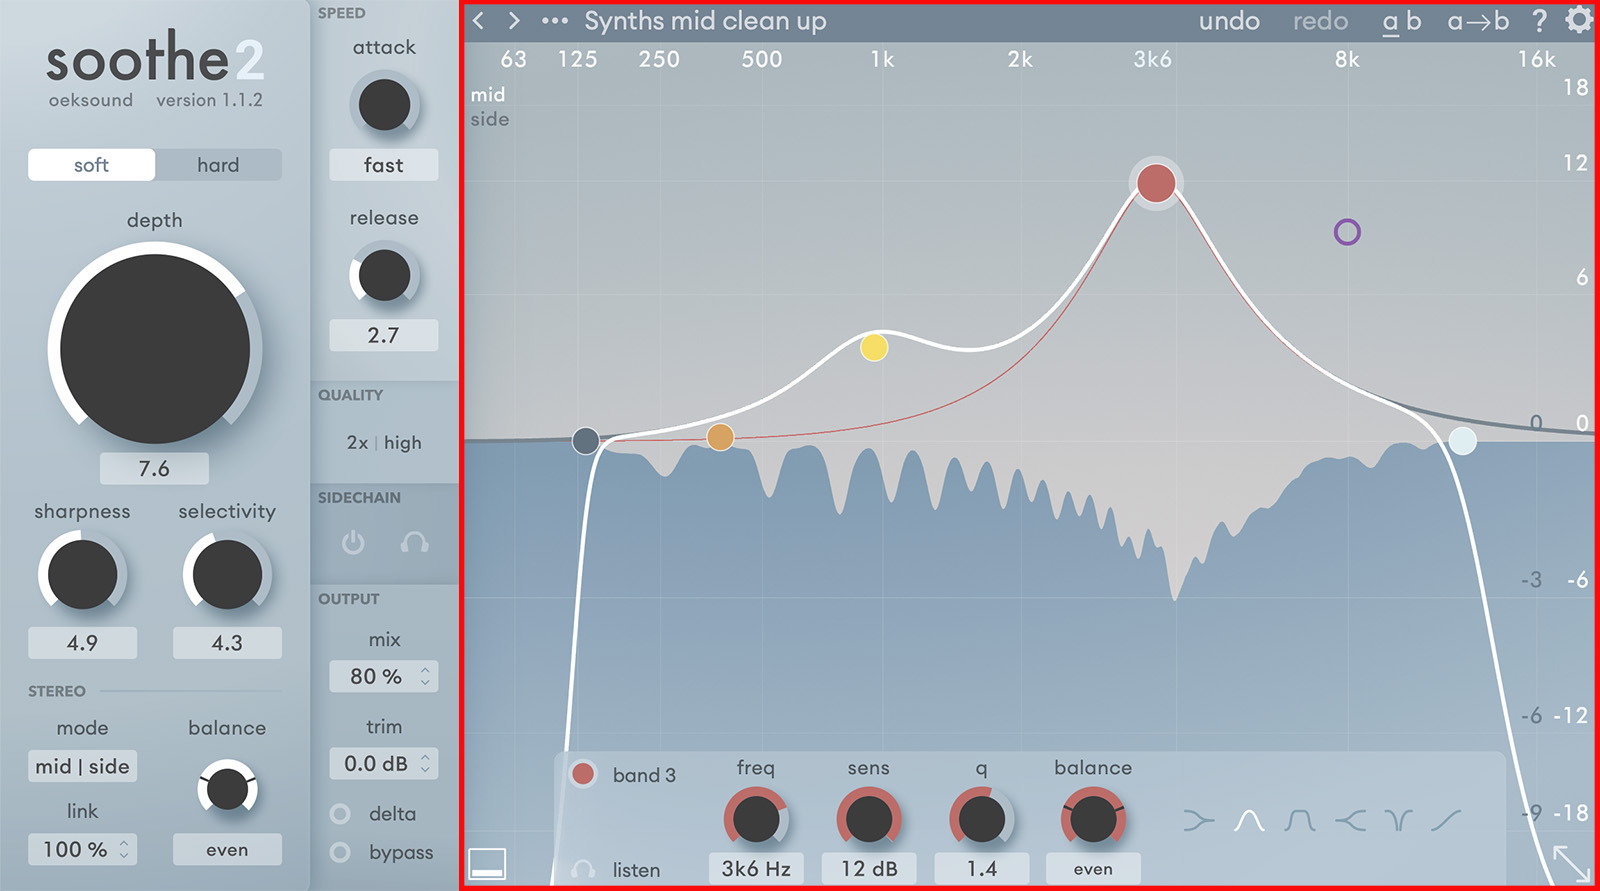
Task: Toggle sidechain listen headphones icon
Action: [414, 543]
